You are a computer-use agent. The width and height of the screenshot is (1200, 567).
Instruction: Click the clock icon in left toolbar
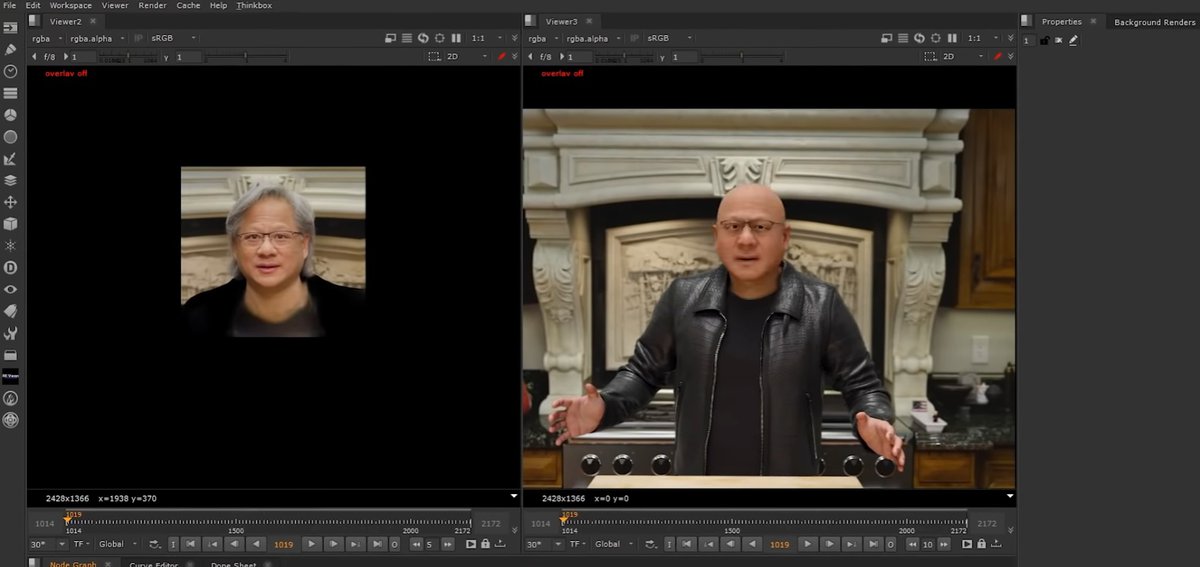click(11, 71)
